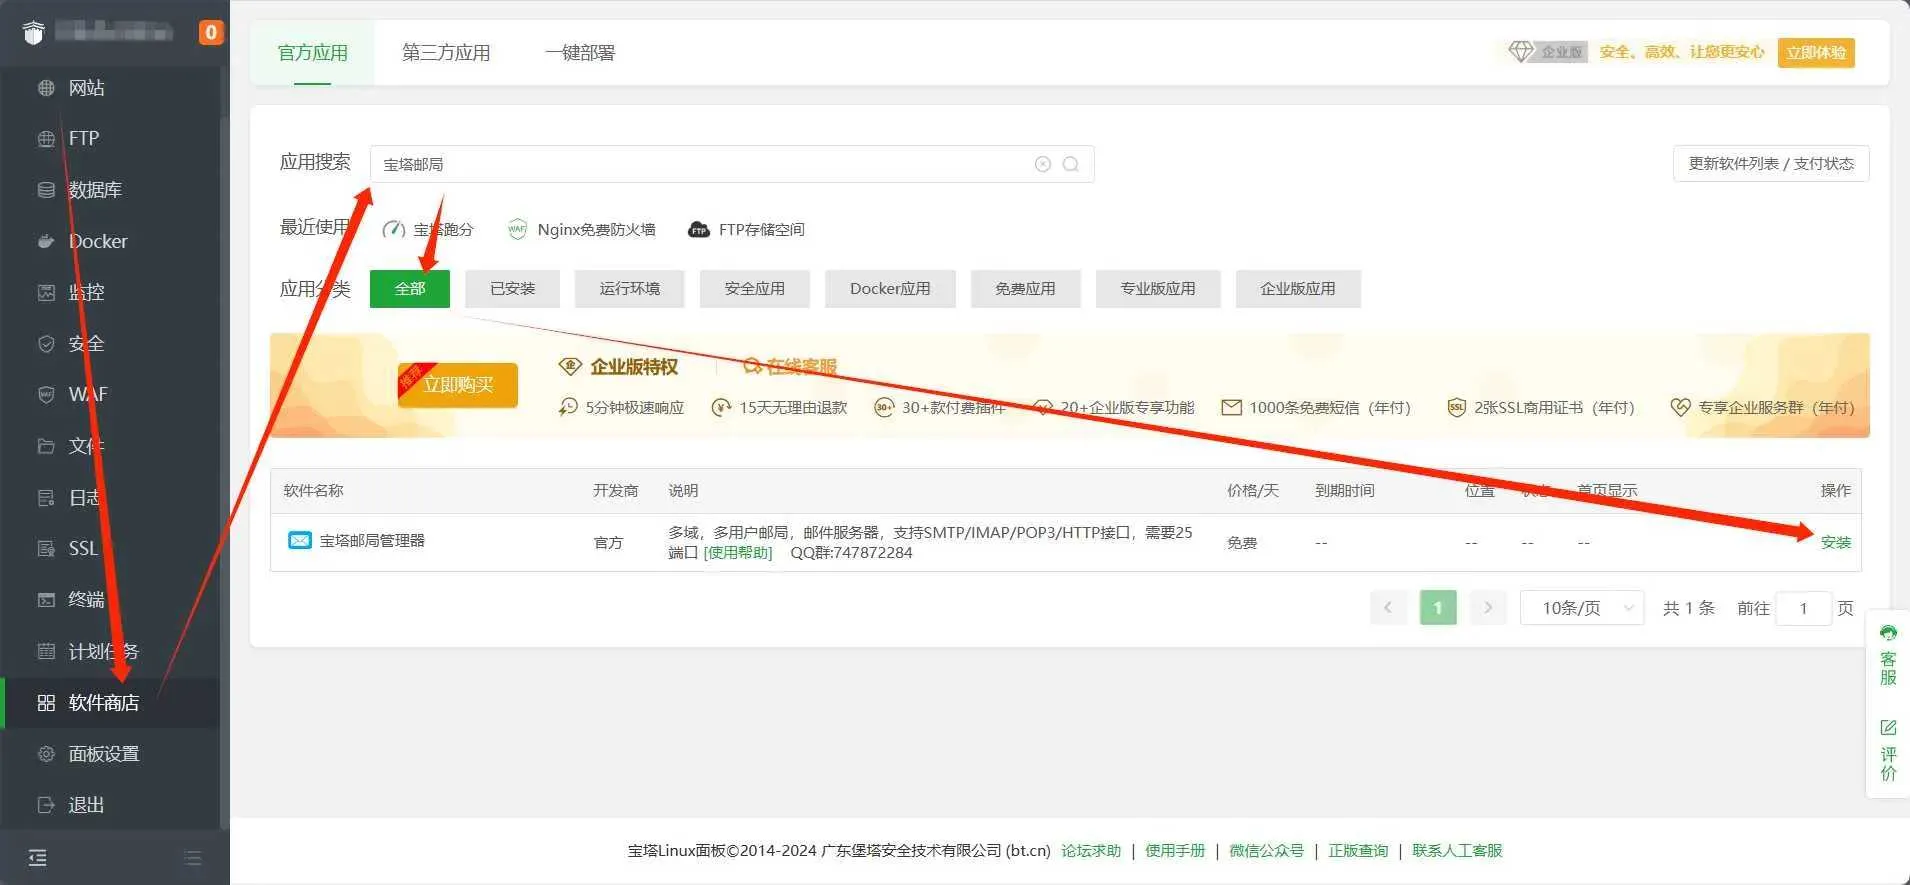This screenshot has width=1910, height=885.
Task: Click the notification count badge
Action: click(211, 33)
